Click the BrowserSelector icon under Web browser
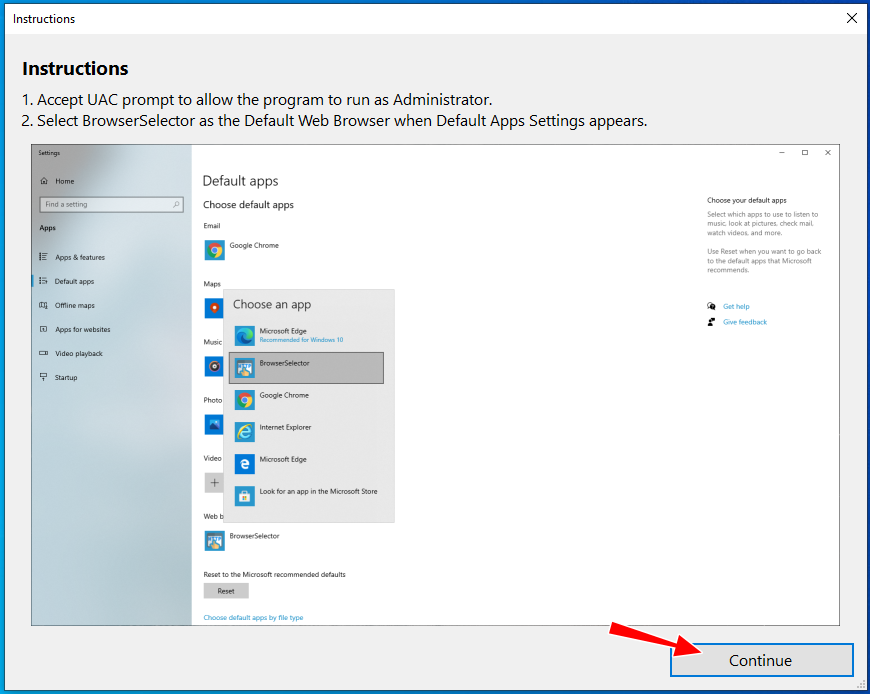870x694 pixels. click(x=214, y=541)
